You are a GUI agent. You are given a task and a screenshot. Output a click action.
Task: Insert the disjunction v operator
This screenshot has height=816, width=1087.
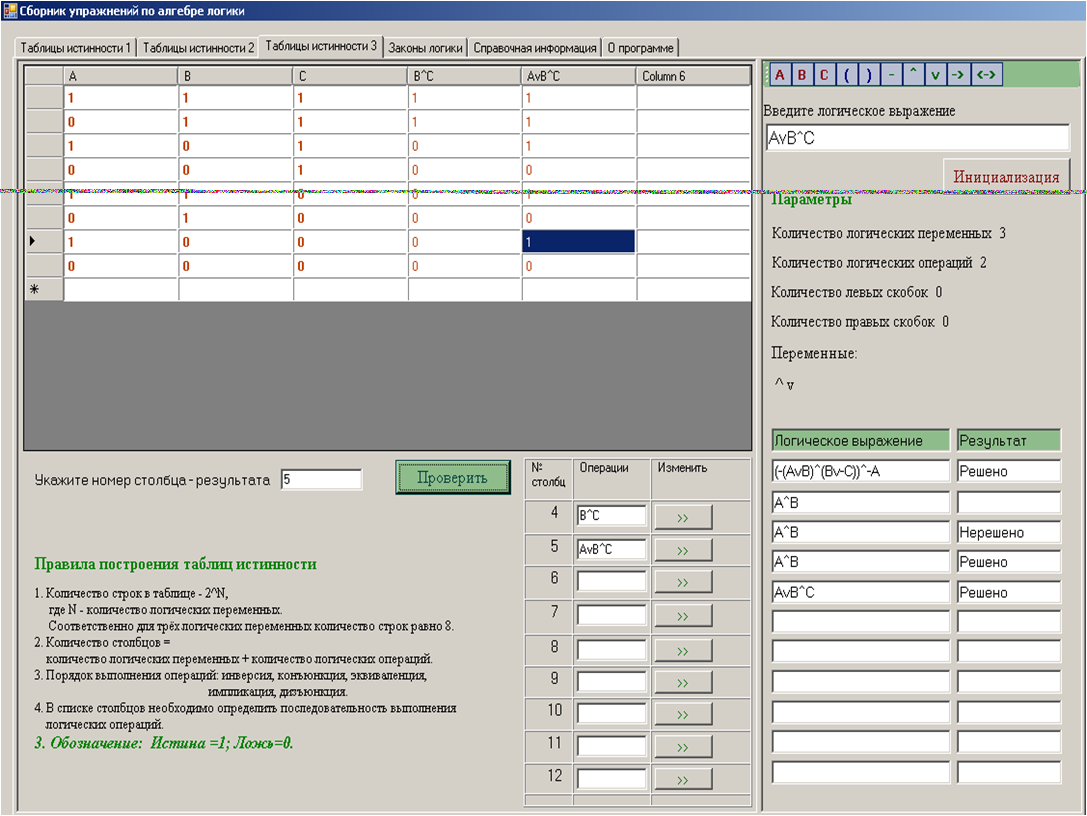(935, 74)
